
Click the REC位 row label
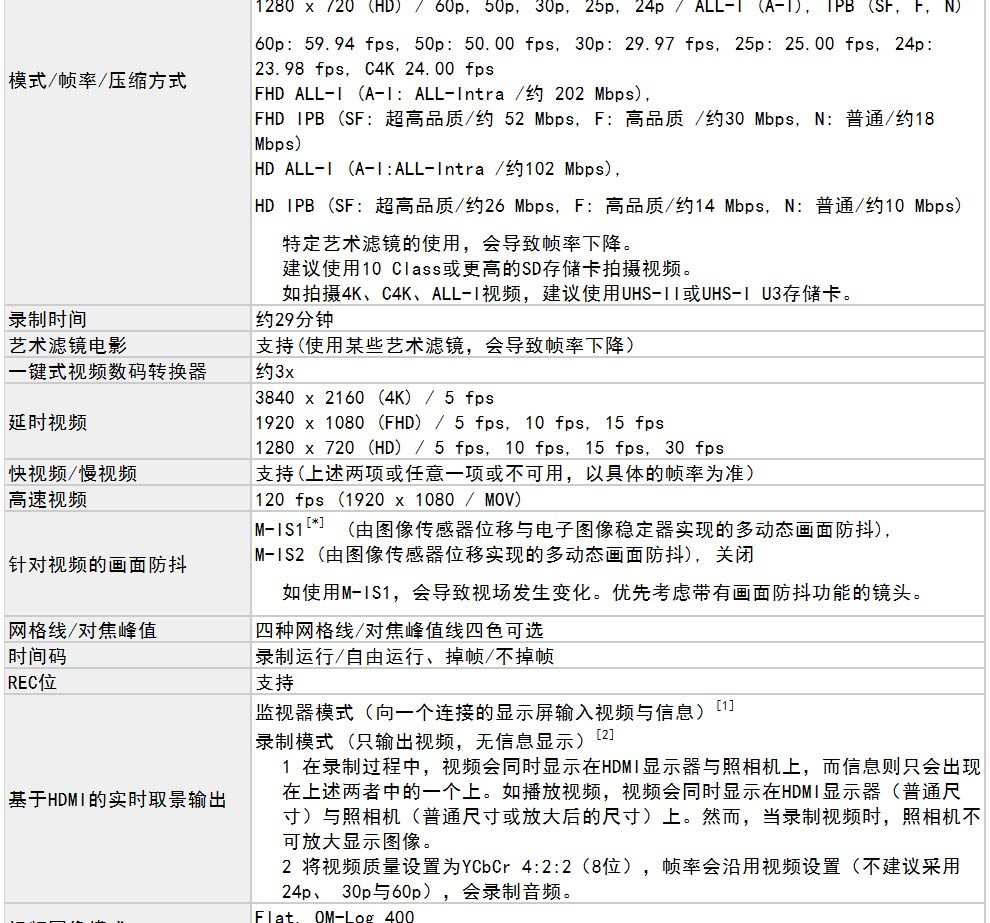[x=32, y=683]
